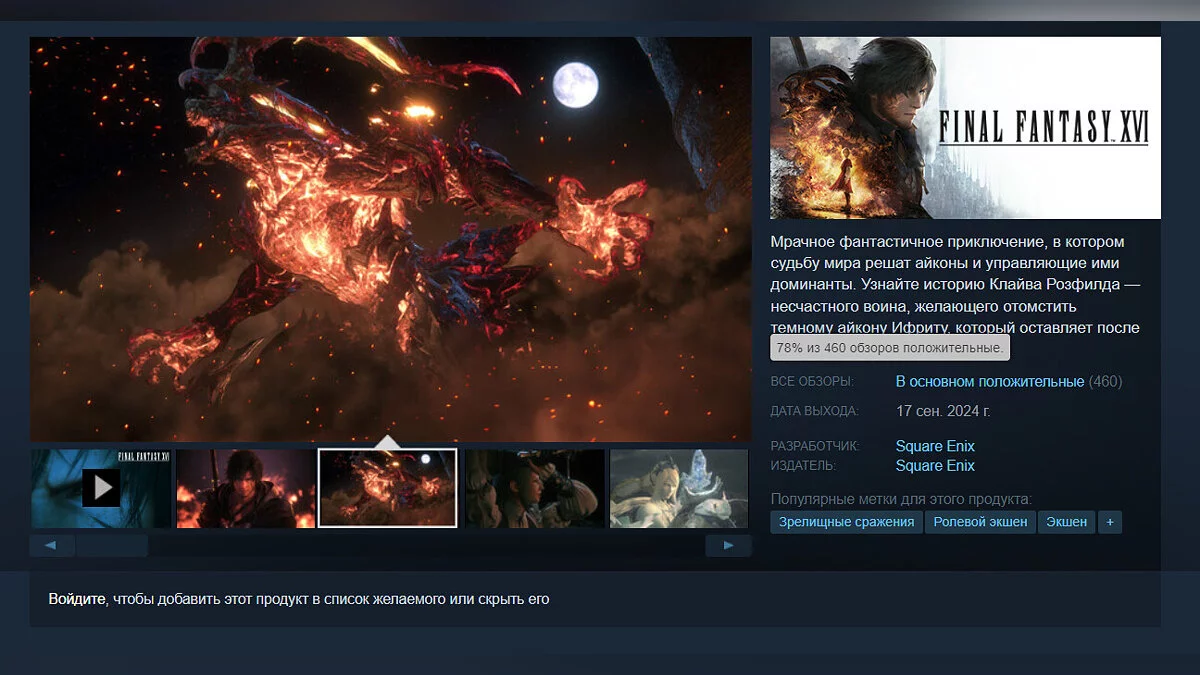
Task: Open the Square Enix publisher link
Action: [935, 466]
